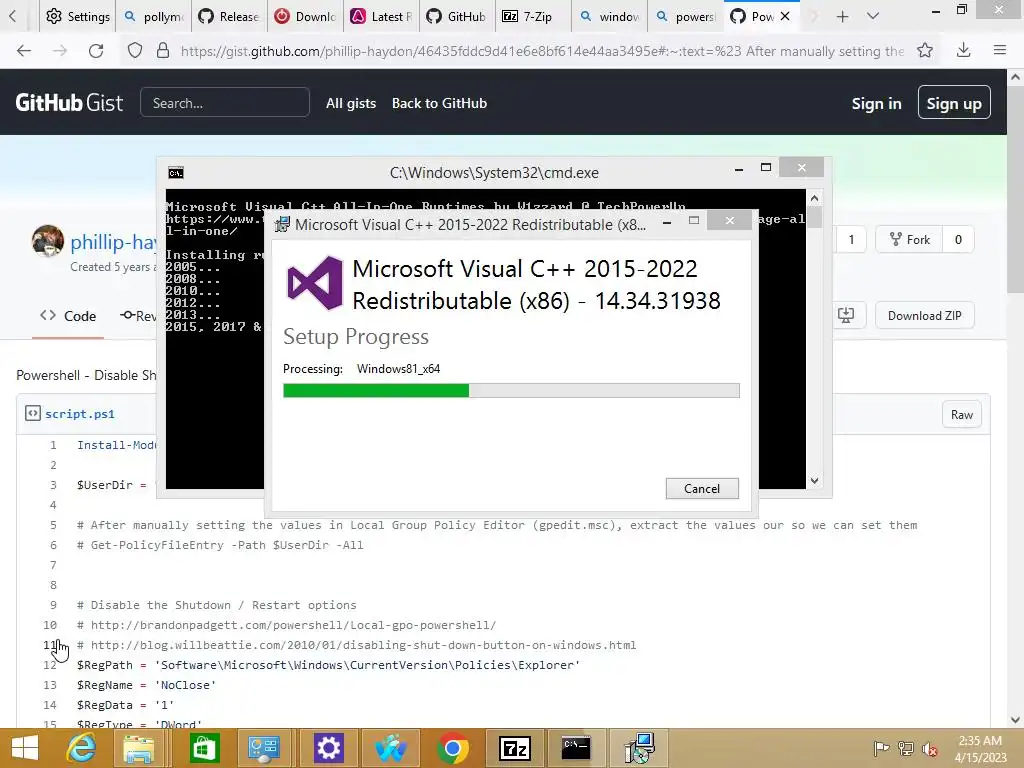
Task: Switch to the Latest R tab
Action: click(x=381, y=16)
